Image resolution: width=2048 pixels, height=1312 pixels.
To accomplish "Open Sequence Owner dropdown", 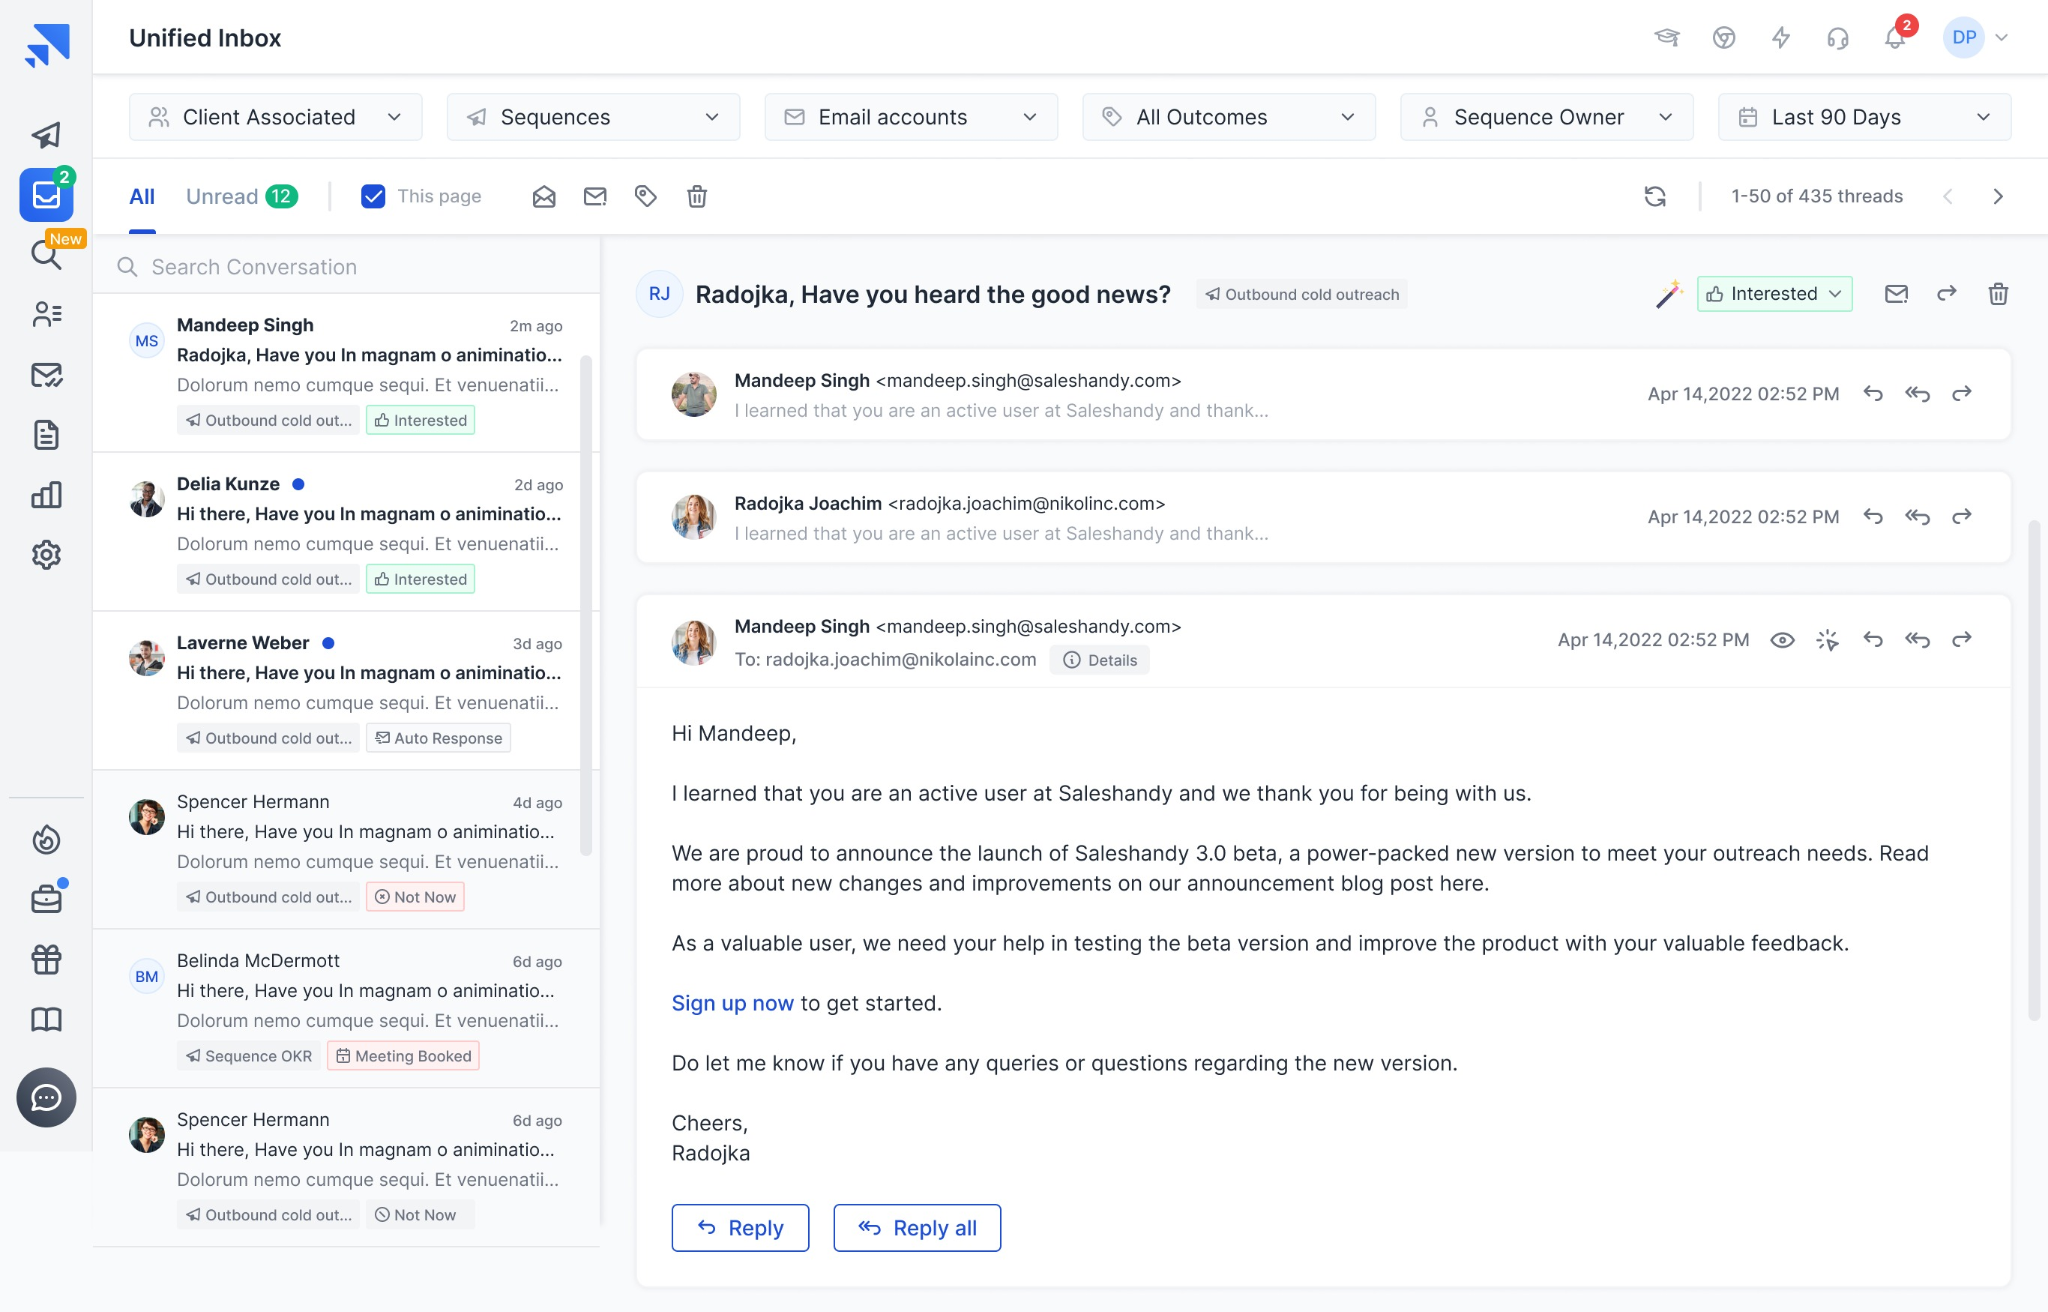I will pyautogui.click(x=1548, y=117).
